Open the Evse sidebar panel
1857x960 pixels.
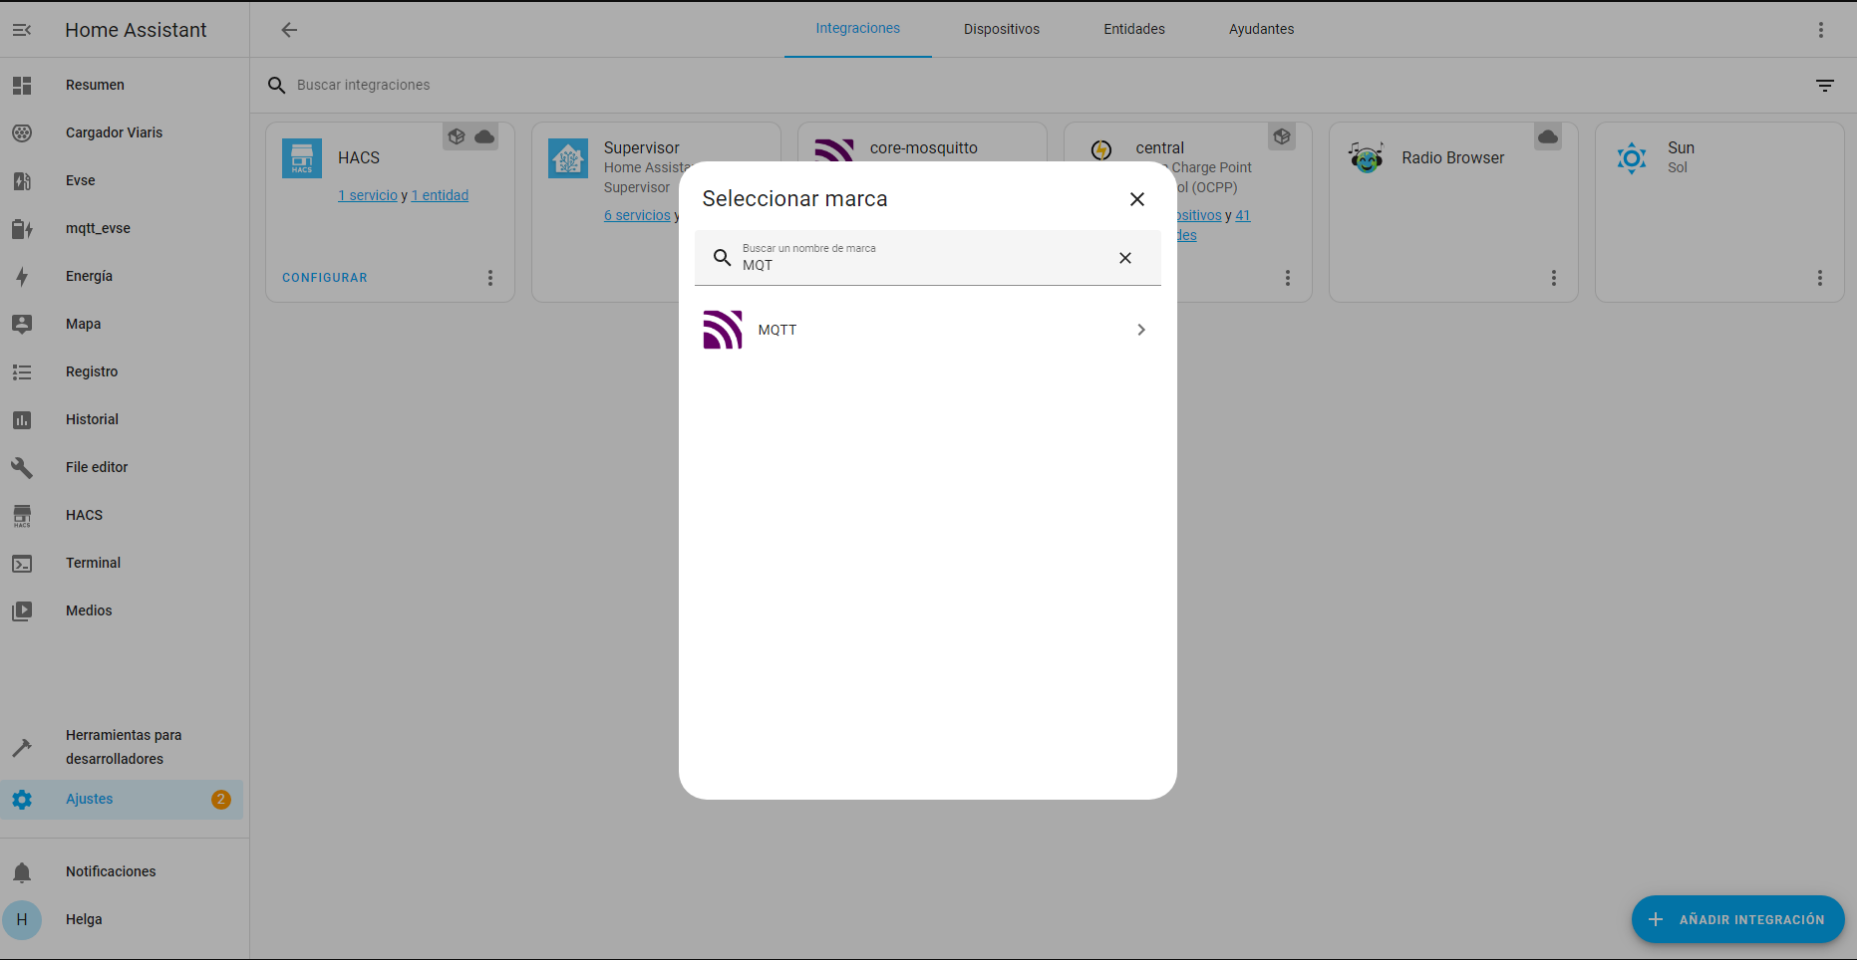coord(122,181)
